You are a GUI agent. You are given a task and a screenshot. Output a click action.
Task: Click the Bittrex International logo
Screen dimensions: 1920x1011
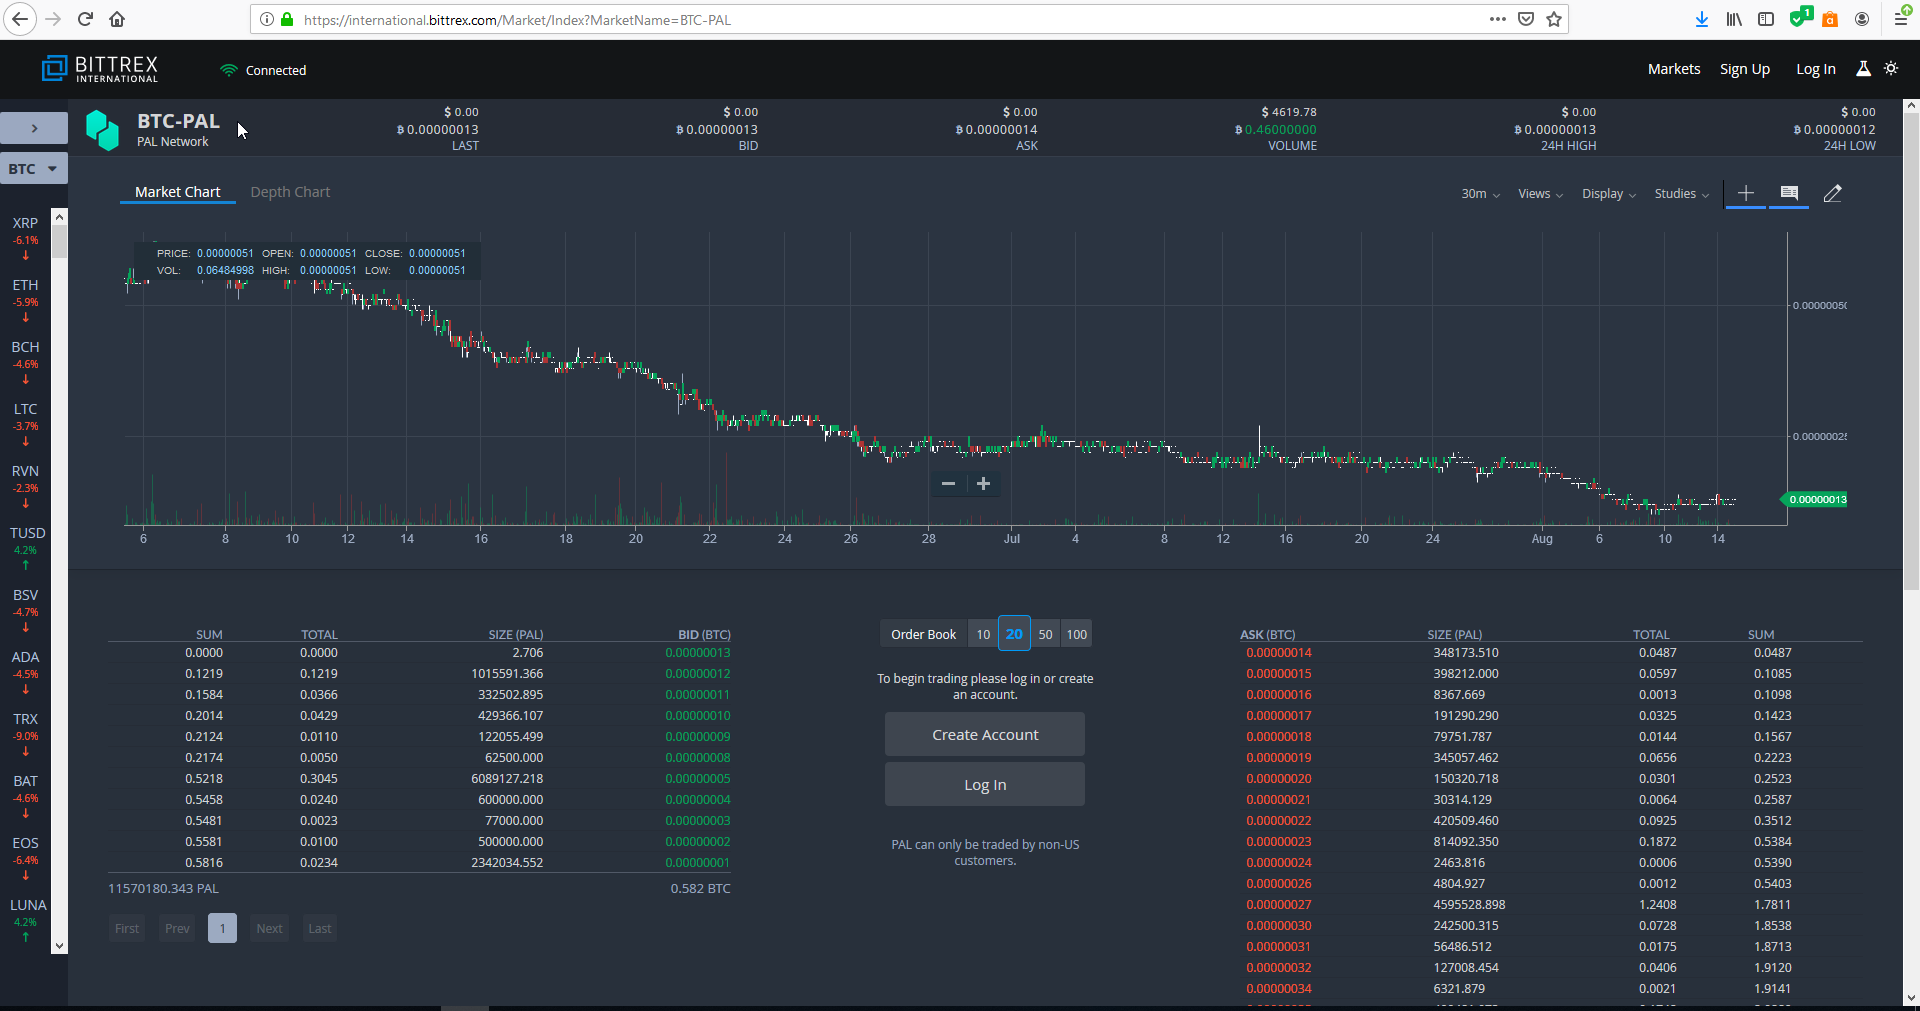click(x=100, y=69)
